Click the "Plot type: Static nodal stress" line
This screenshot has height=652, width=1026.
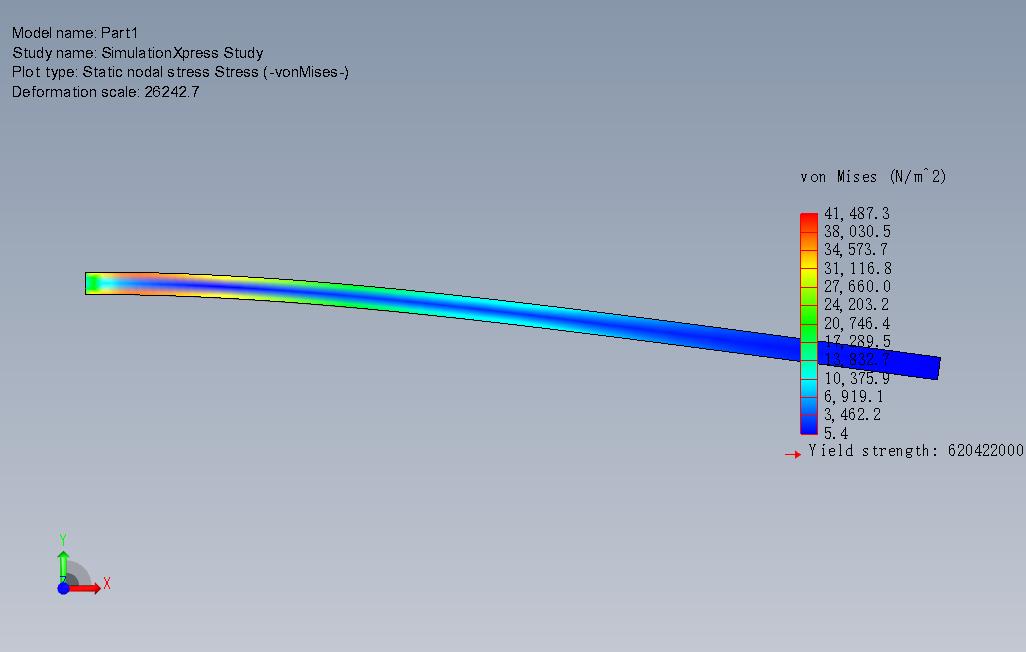pyautogui.click(x=180, y=72)
